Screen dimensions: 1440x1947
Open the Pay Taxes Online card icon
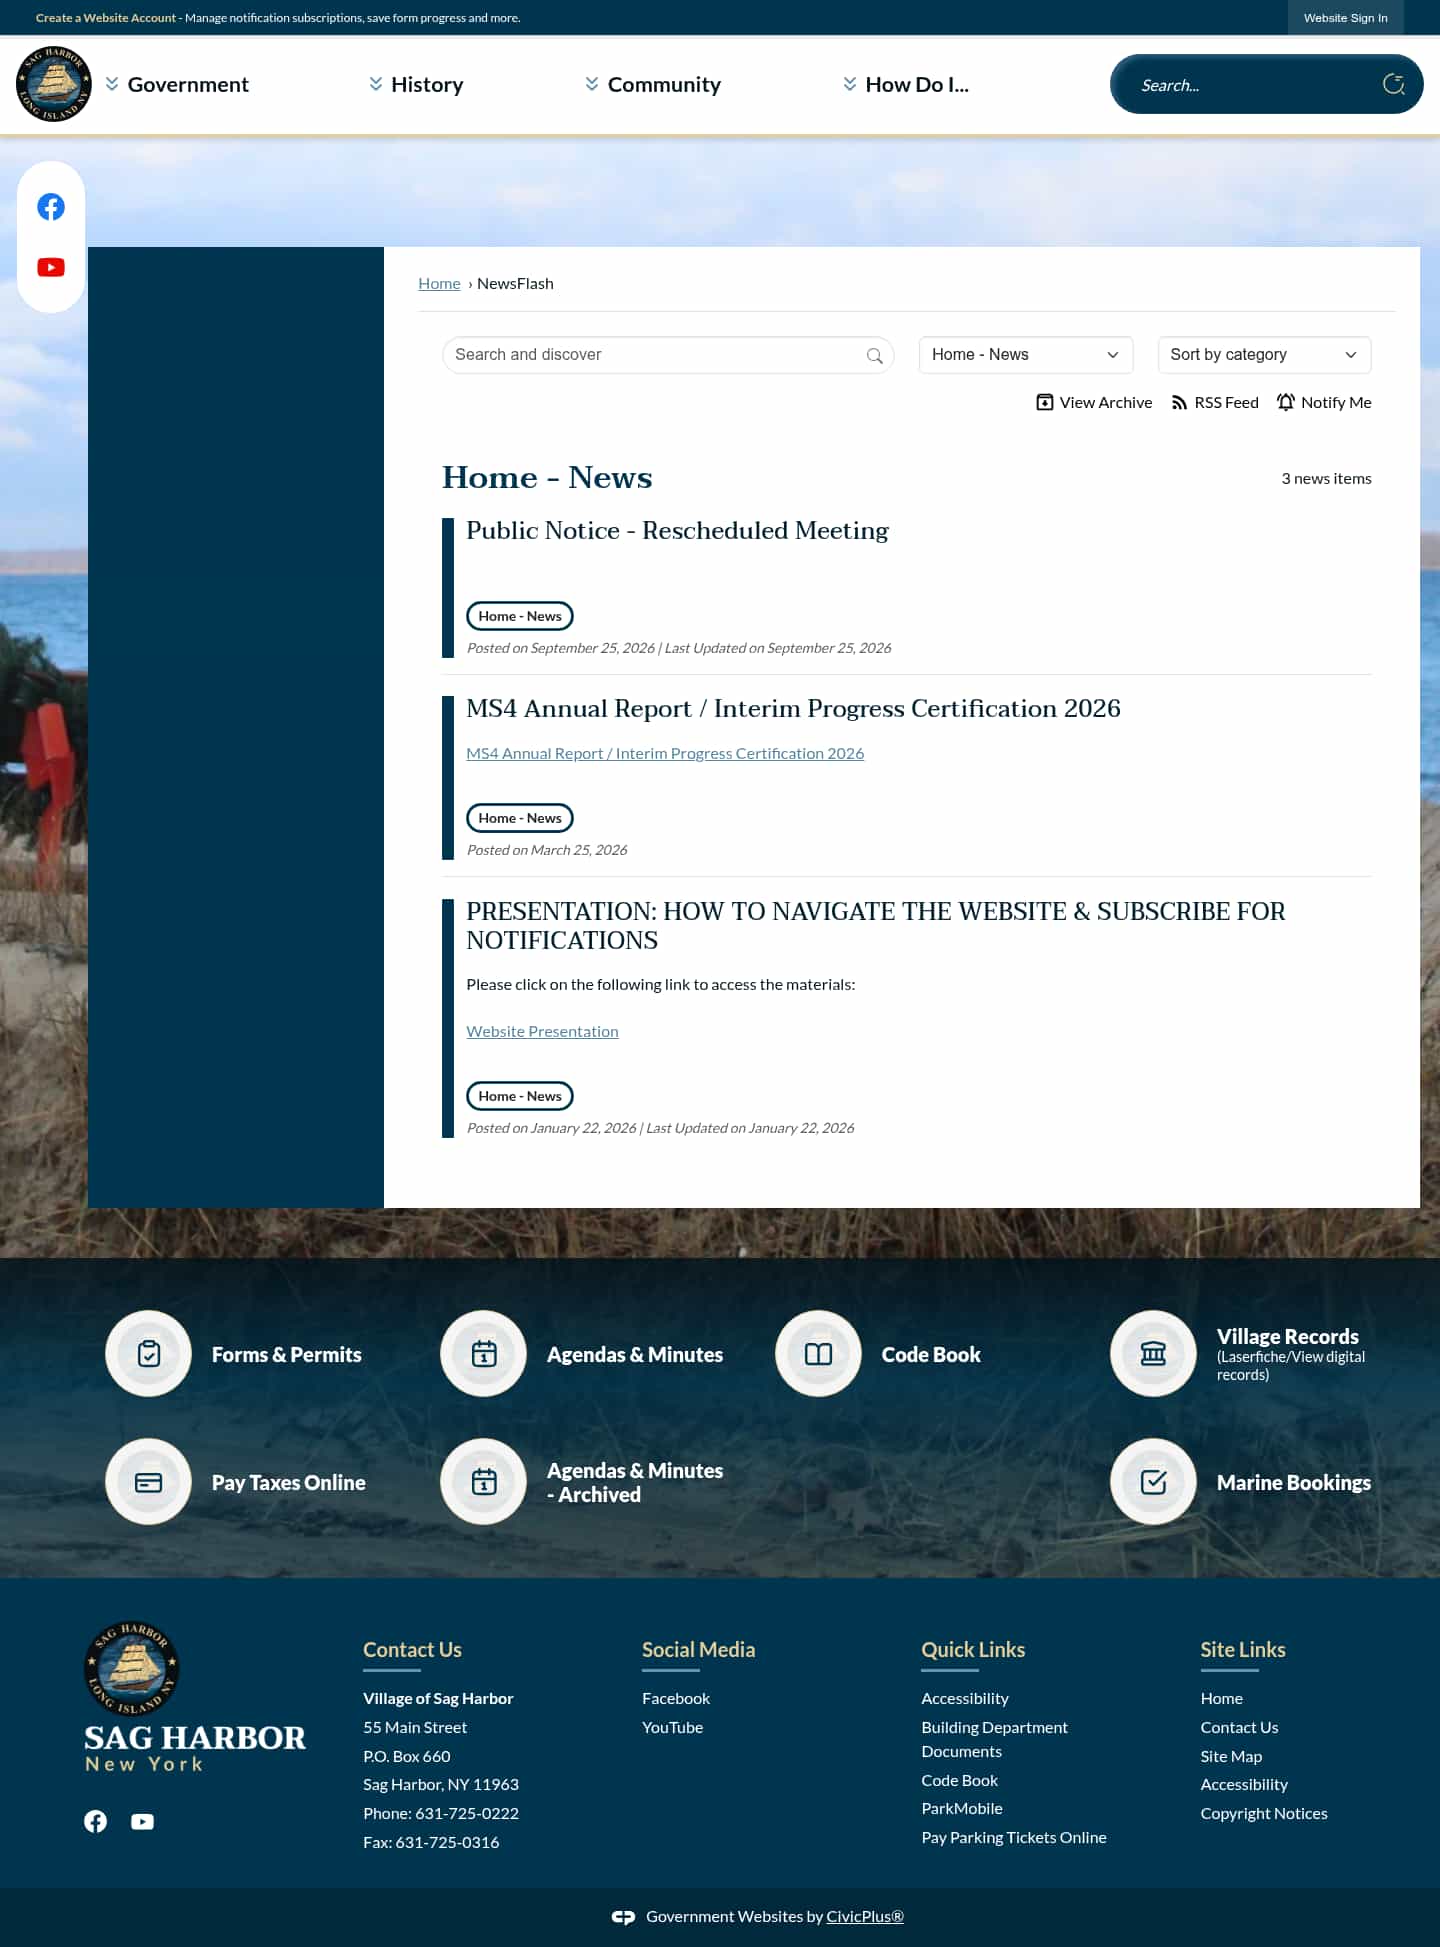coord(148,1482)
